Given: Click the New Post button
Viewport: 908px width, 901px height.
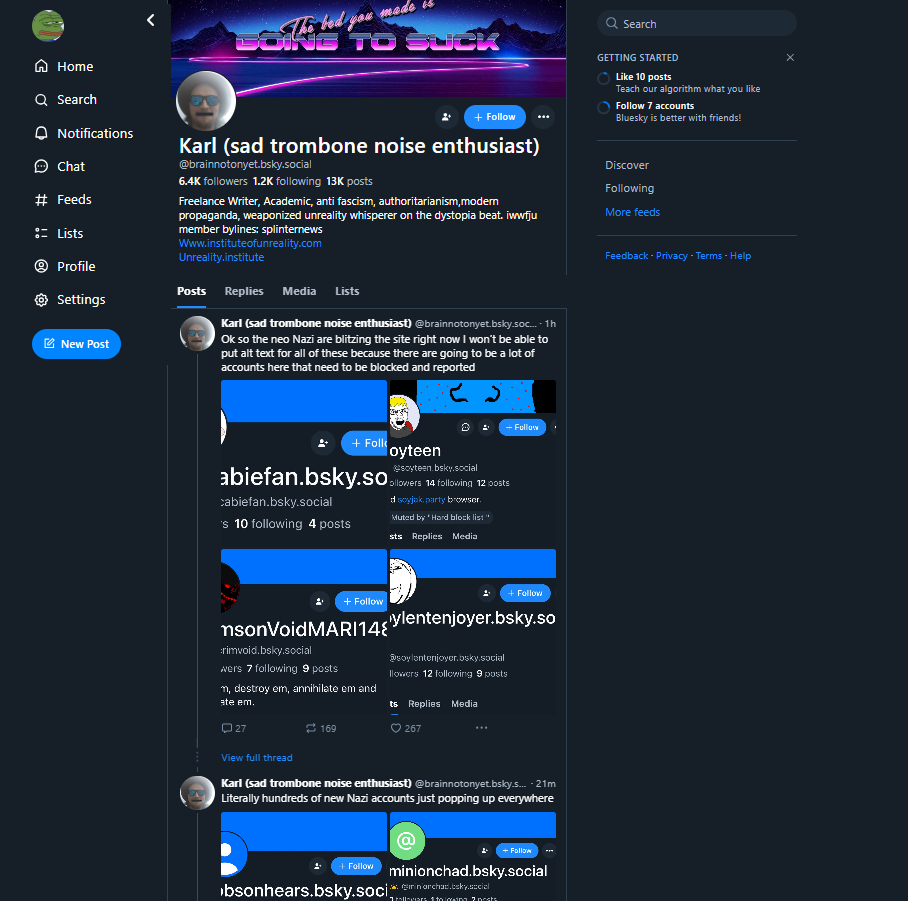Looking at the screenshot, I should (76, 344).
